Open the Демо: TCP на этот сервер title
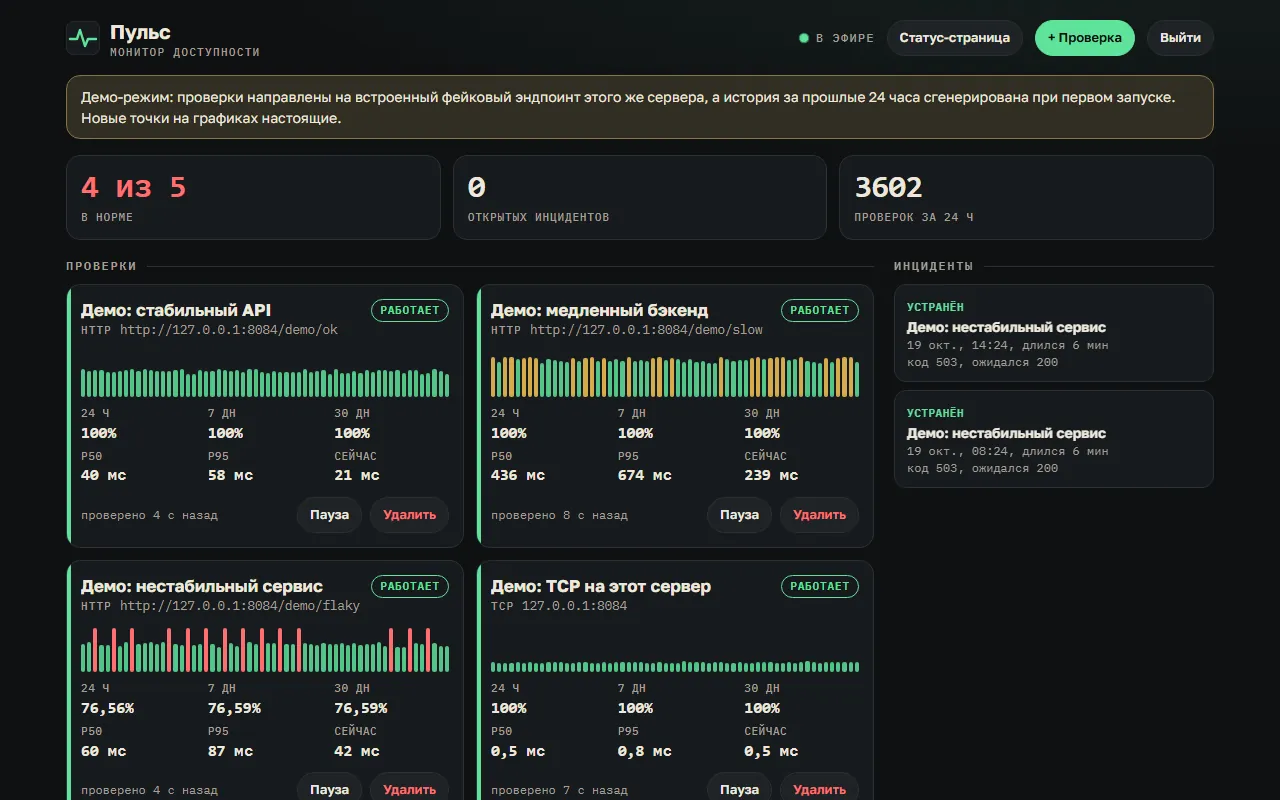Image resolution: width=1280 pixels, height=800 pixels. pos(601,586)
